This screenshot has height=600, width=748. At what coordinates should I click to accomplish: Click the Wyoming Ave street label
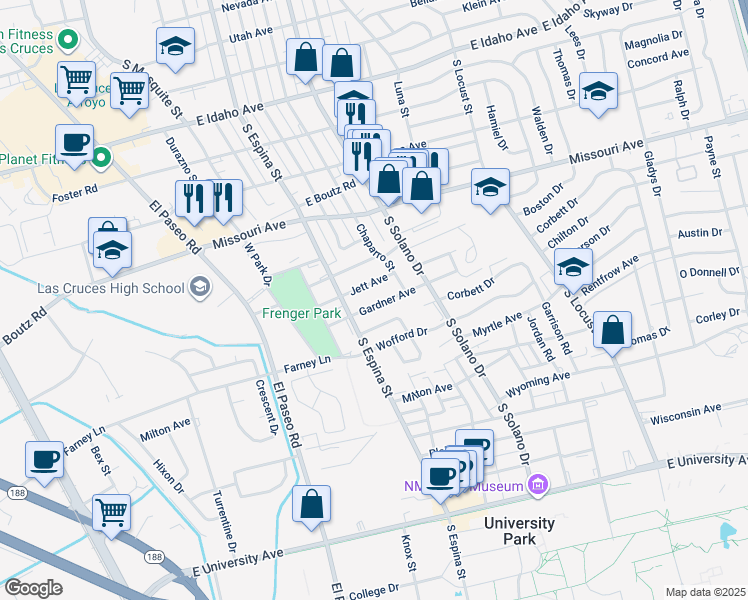(538, 384)
